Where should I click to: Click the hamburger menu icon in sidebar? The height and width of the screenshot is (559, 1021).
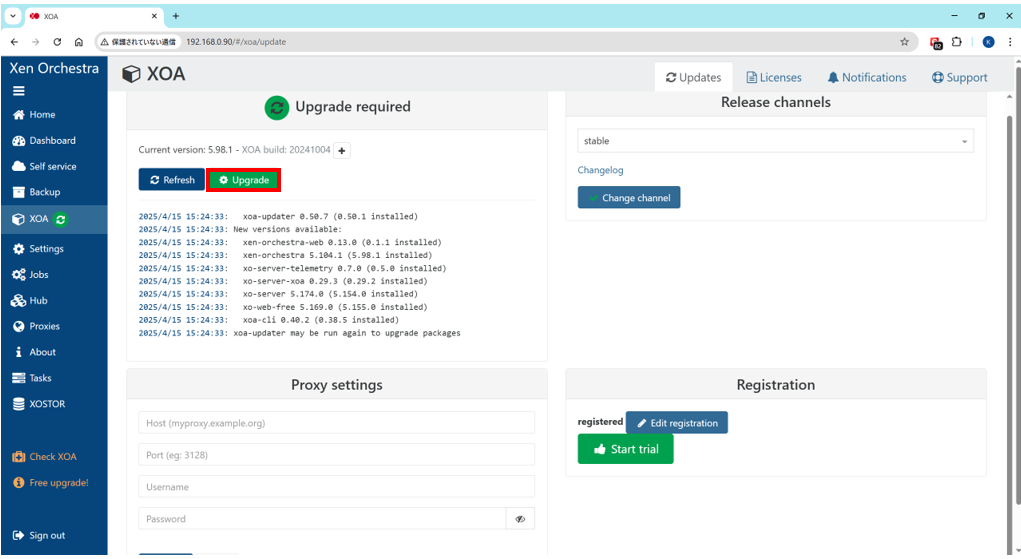coord(19,90)
